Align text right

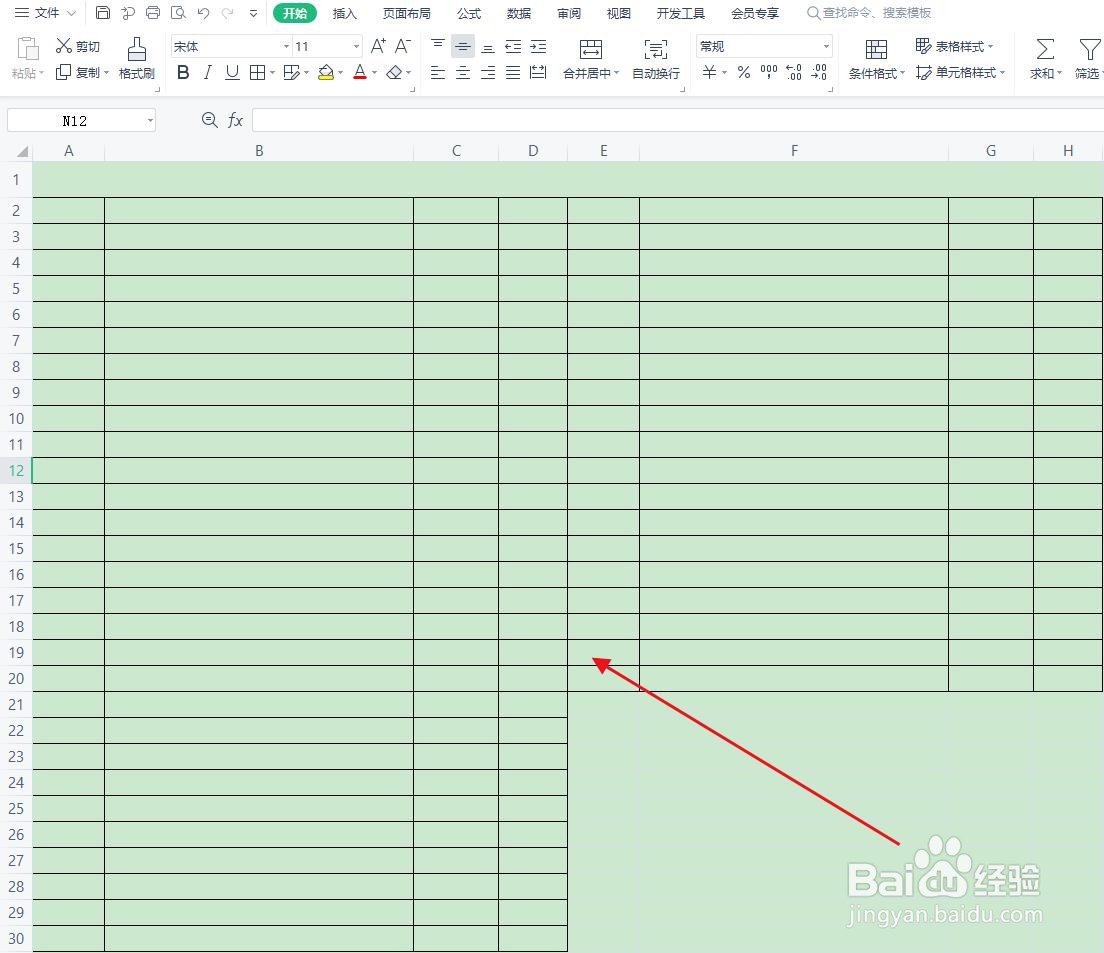(488, 72)
